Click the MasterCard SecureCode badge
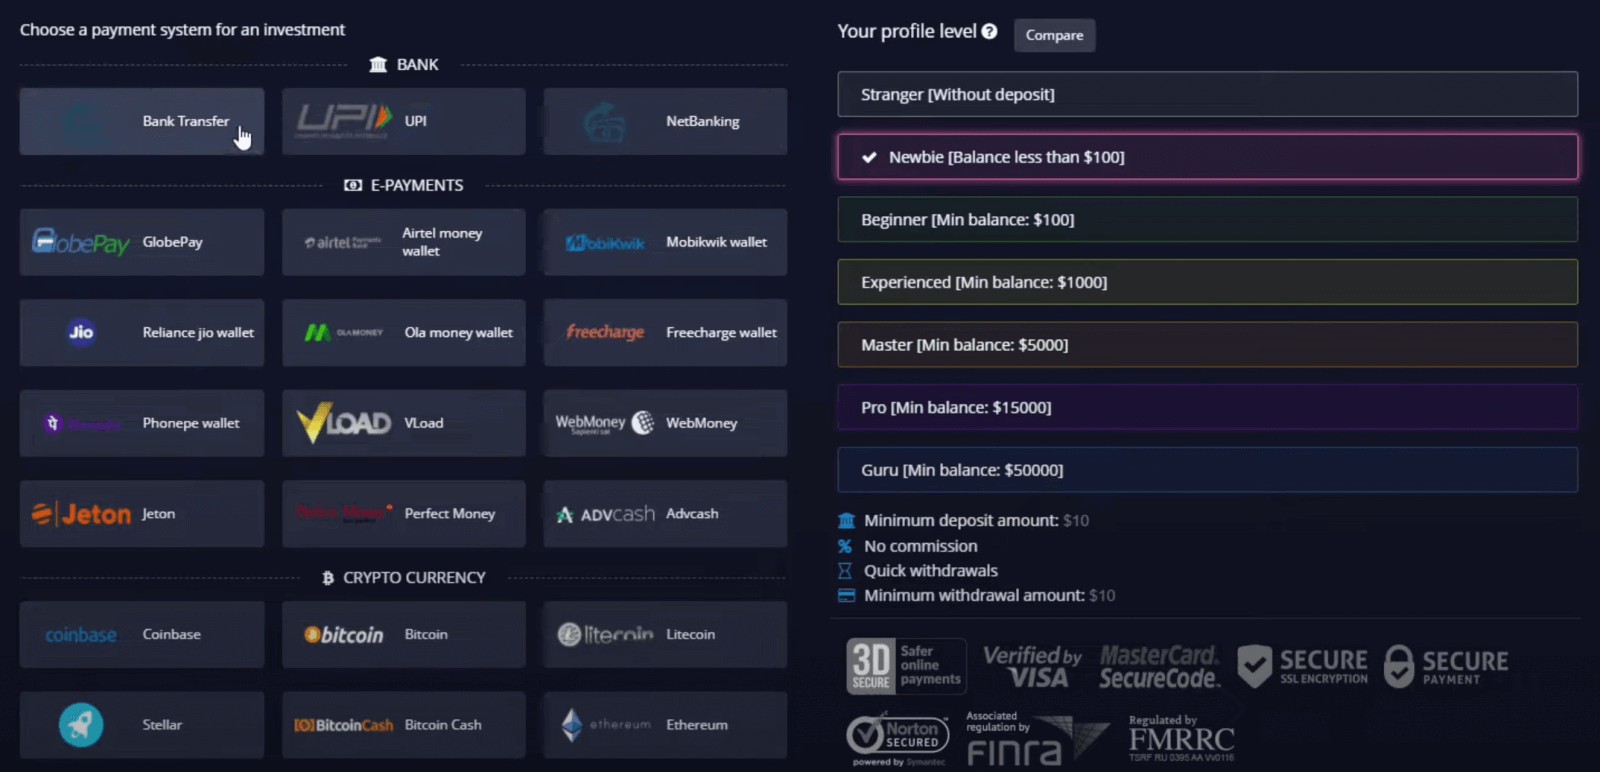1600x772 pixels. [x=1159, y=667]
